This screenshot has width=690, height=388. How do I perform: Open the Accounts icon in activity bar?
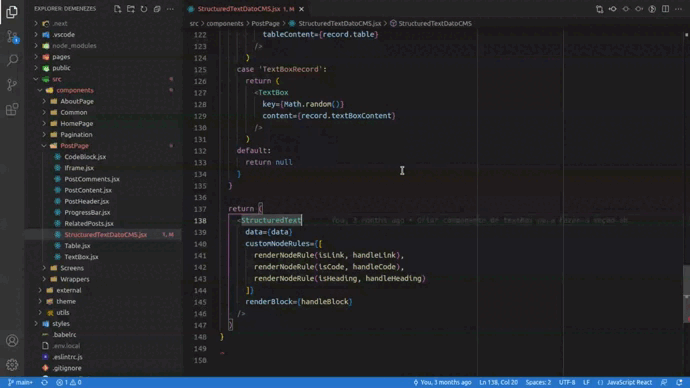[x=12, y=340]
